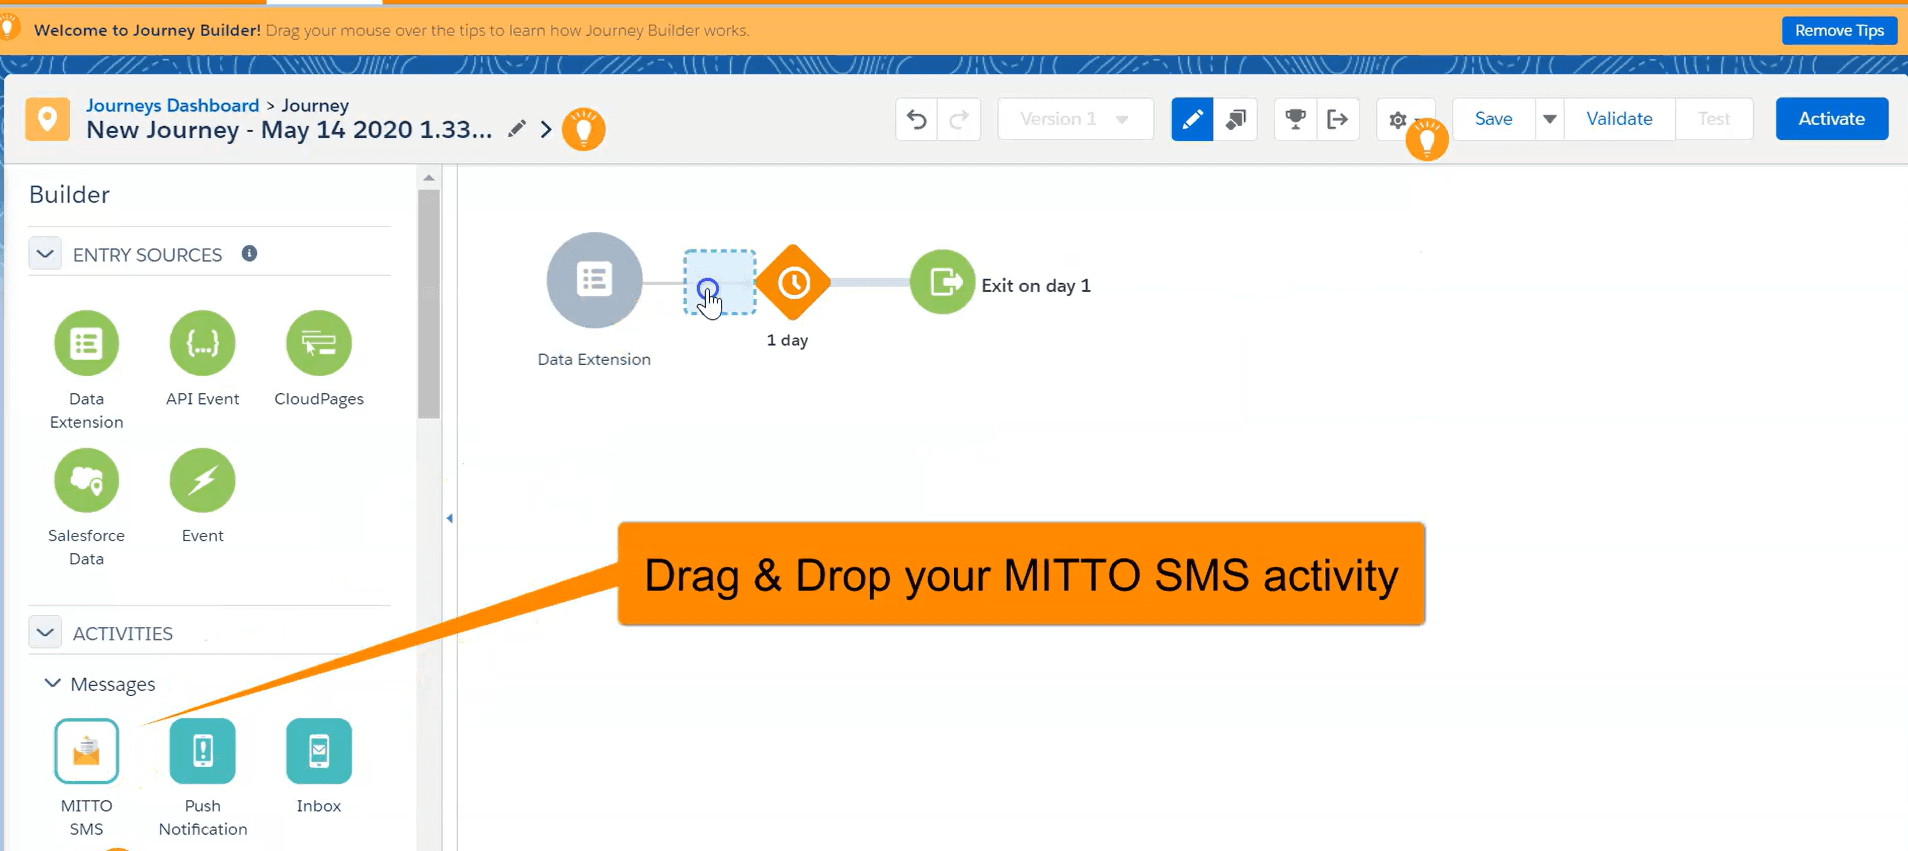Switch to the multi-select mode icon
Screen dimensions: 1908x851
(x=1236, y=119)
